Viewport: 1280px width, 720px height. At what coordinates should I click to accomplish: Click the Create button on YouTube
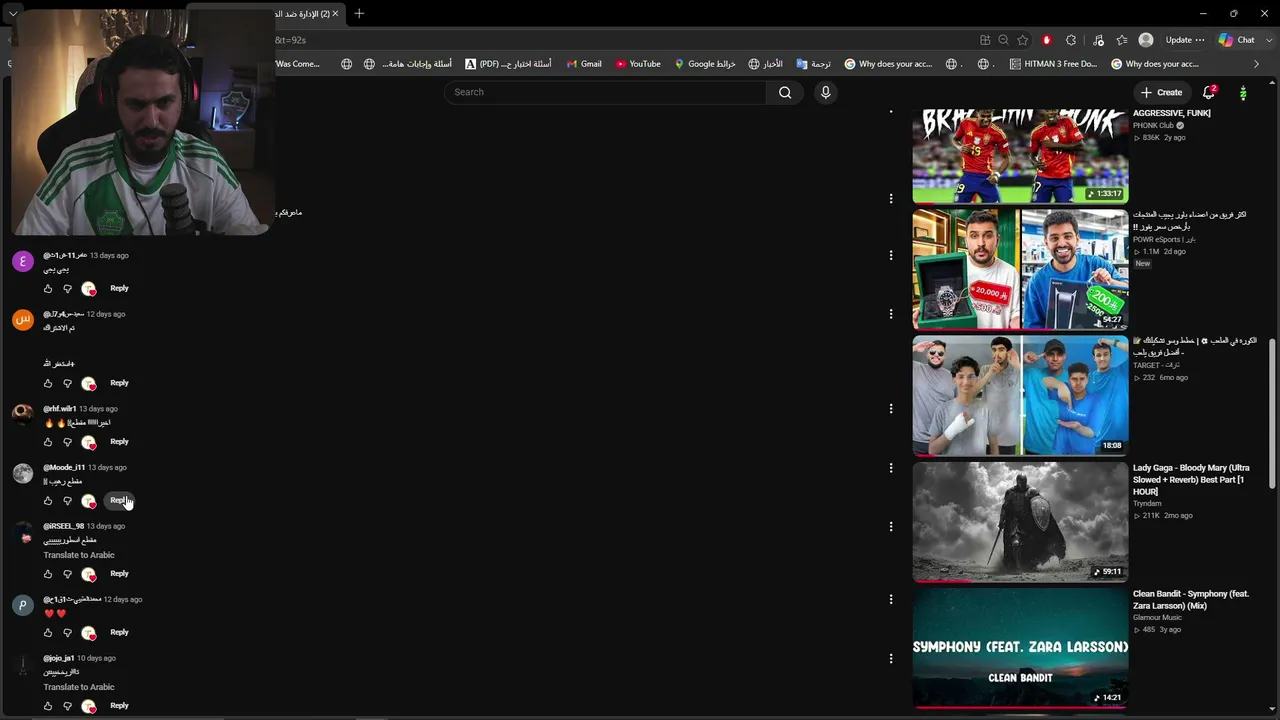[1162, 92]
